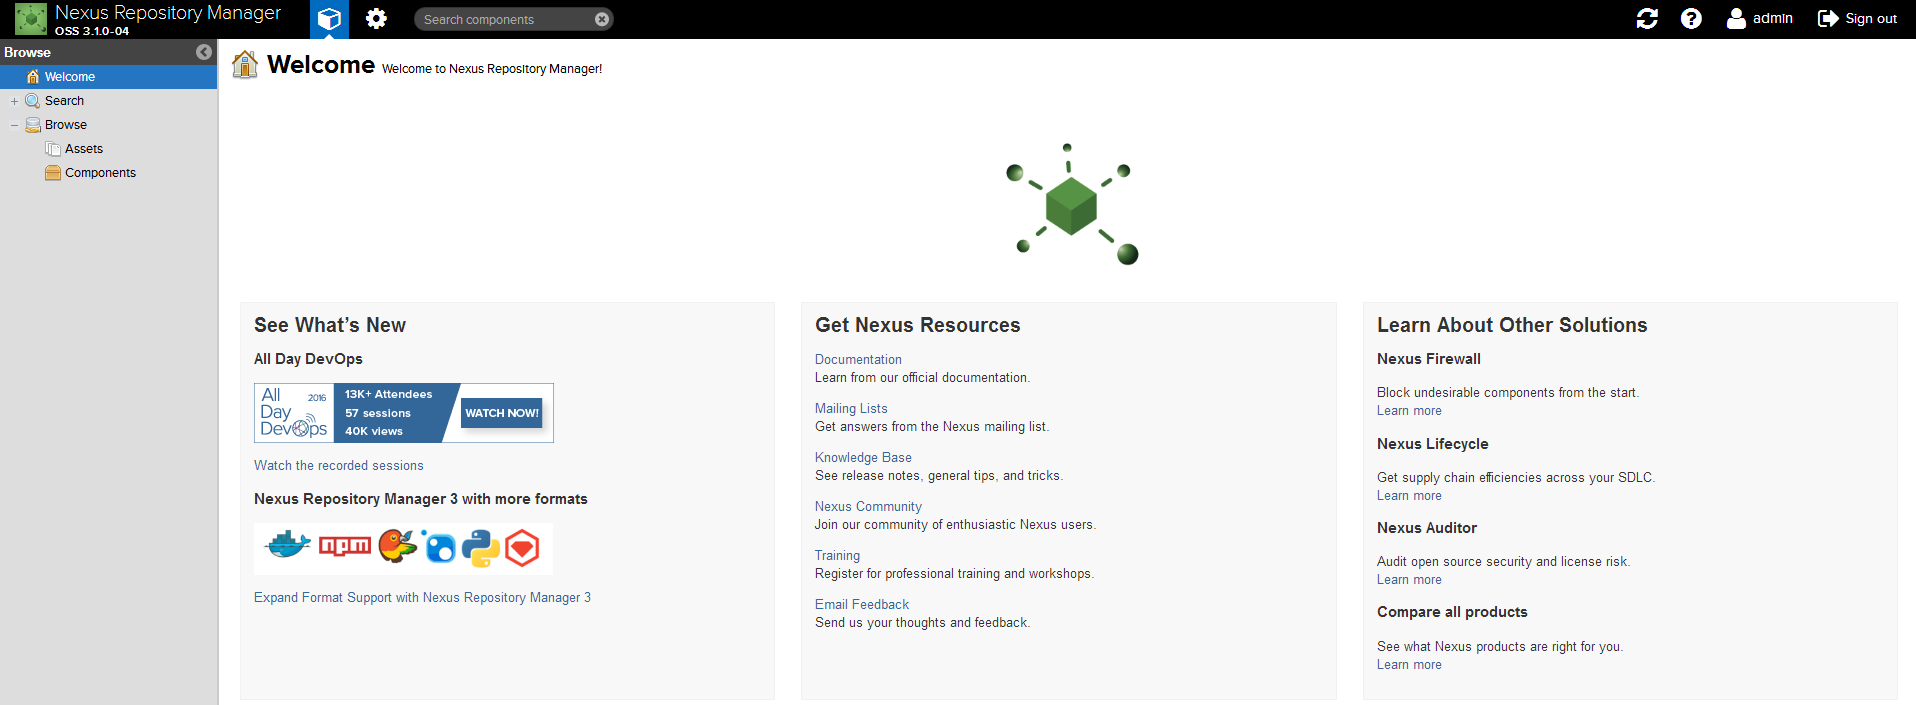Click the All Day DevOps Watch Now banner
1916x705 pixels.
[x=403, y=413]
